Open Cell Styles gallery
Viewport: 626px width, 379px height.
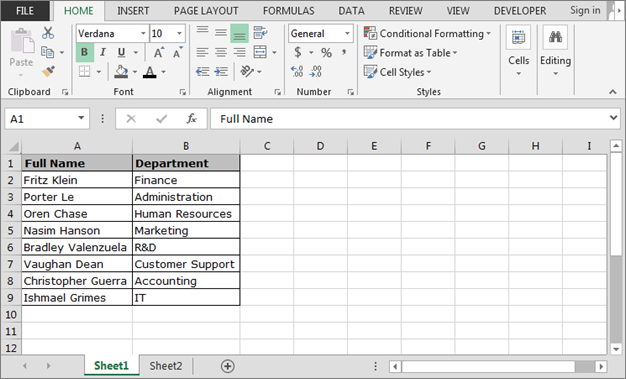(x=398, y=72)
